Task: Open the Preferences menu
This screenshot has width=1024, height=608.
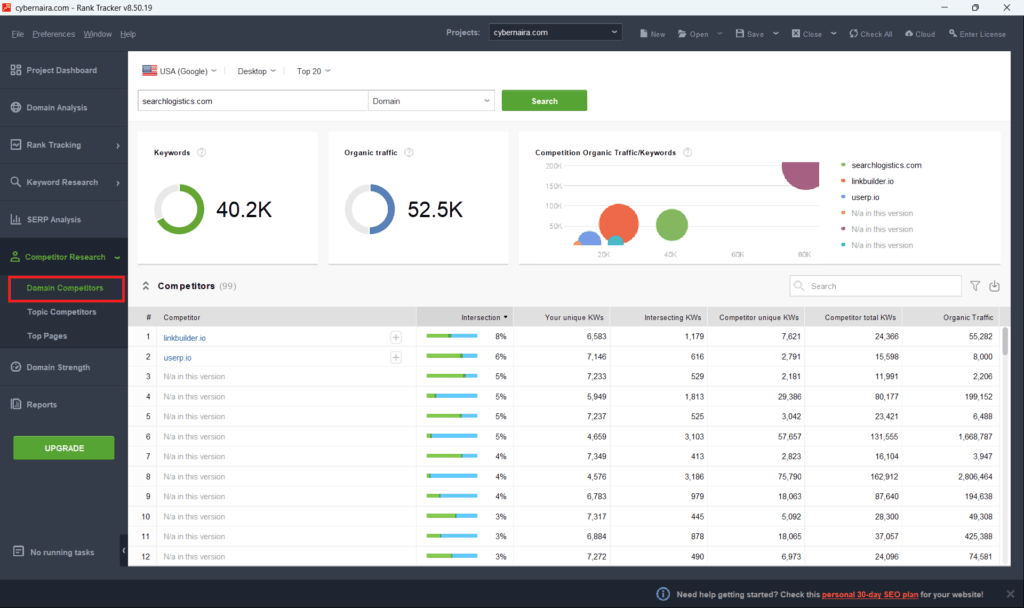Action: click(x=54, y=34)
